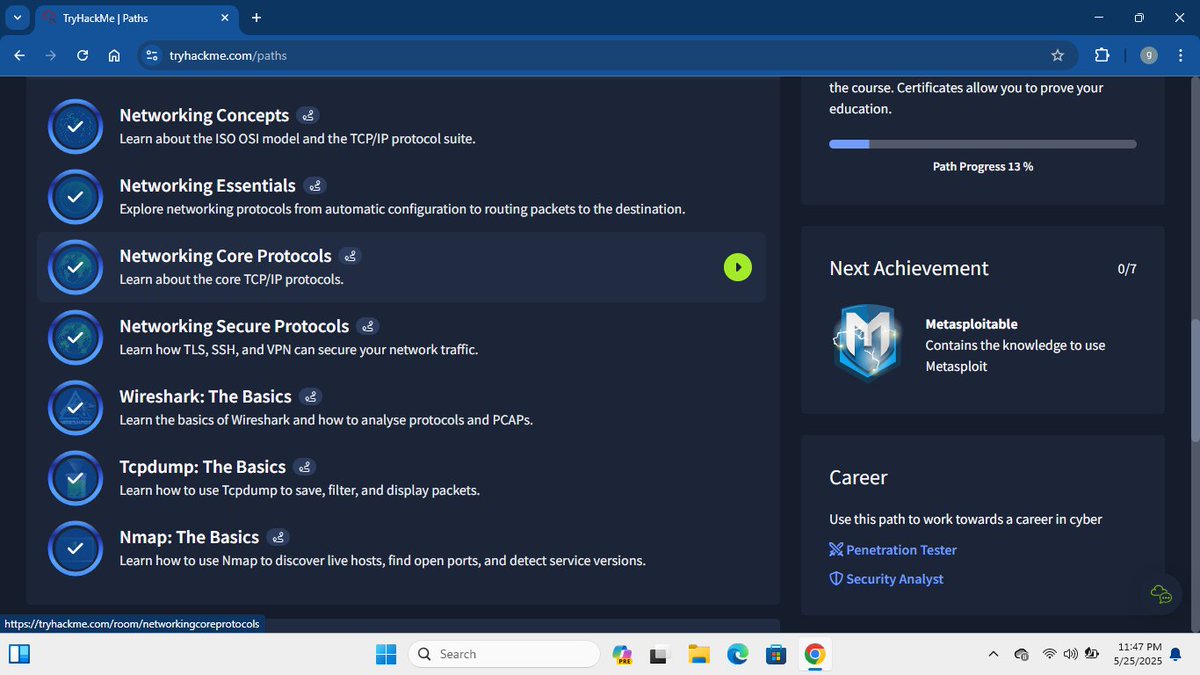Open File Explorer from the taskbar
The image size is (1200, 675).
pyautogui.click(x=698, y=654)
